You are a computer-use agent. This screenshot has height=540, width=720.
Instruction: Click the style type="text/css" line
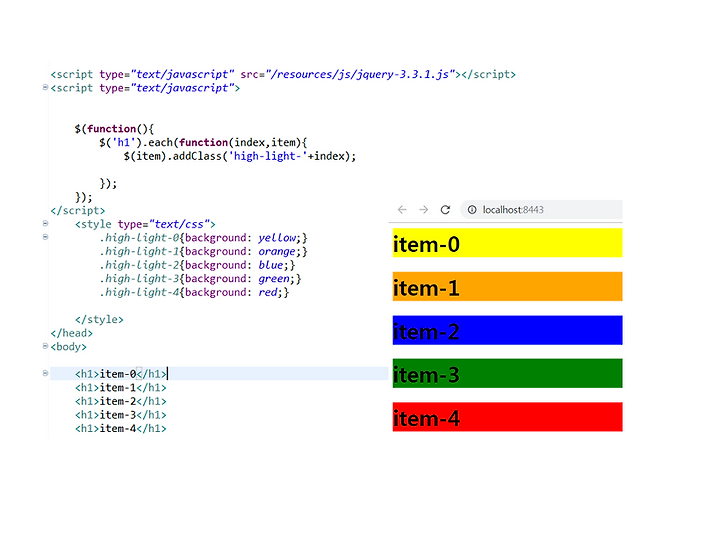coord(145,225)
